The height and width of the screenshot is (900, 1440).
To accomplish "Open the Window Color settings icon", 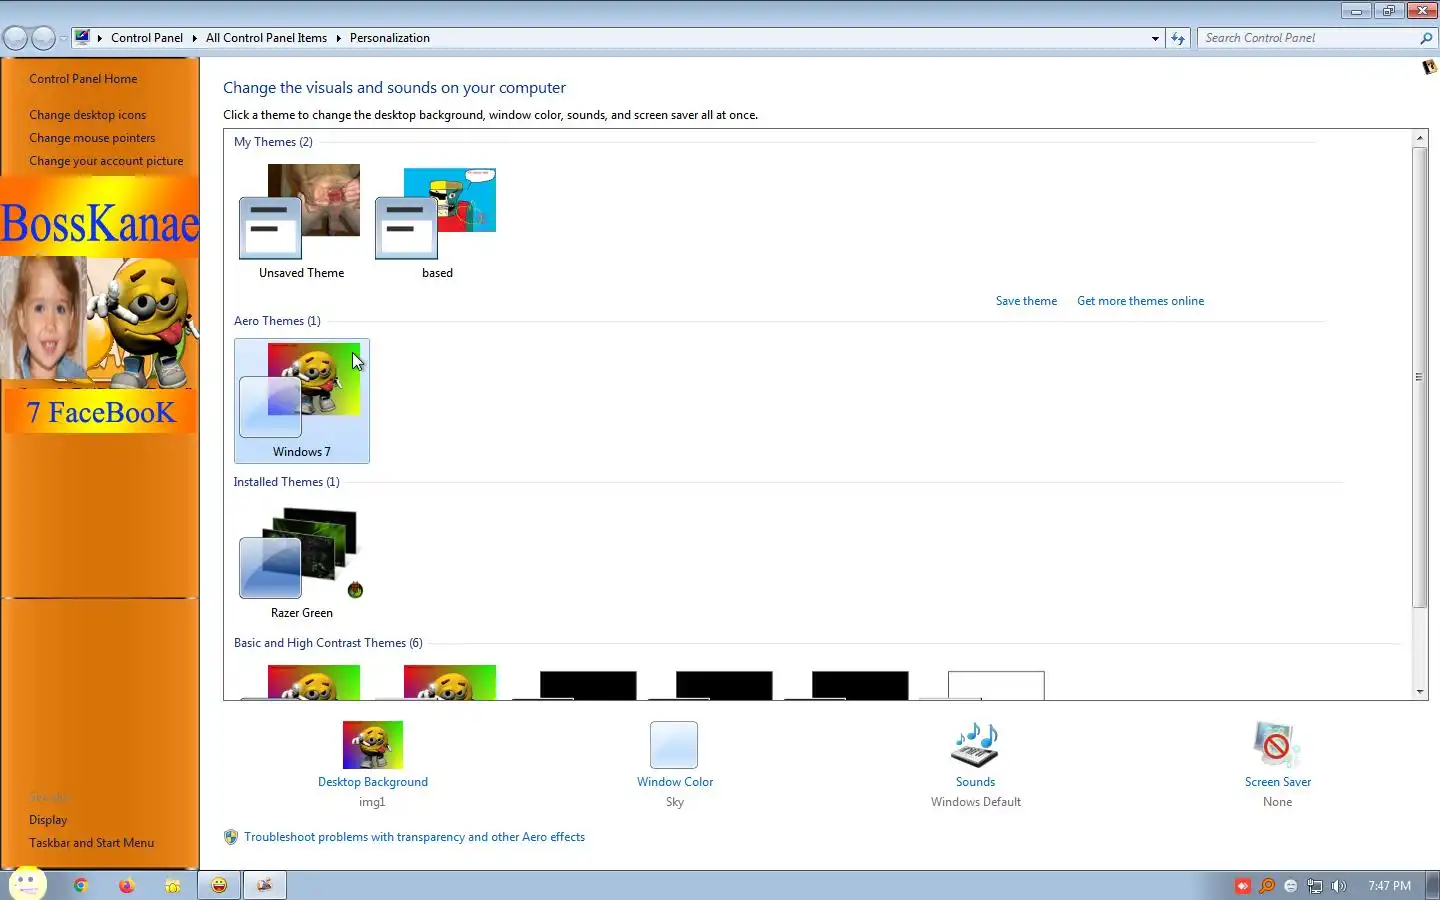I will pyautogui.click(x=674, y=745).
